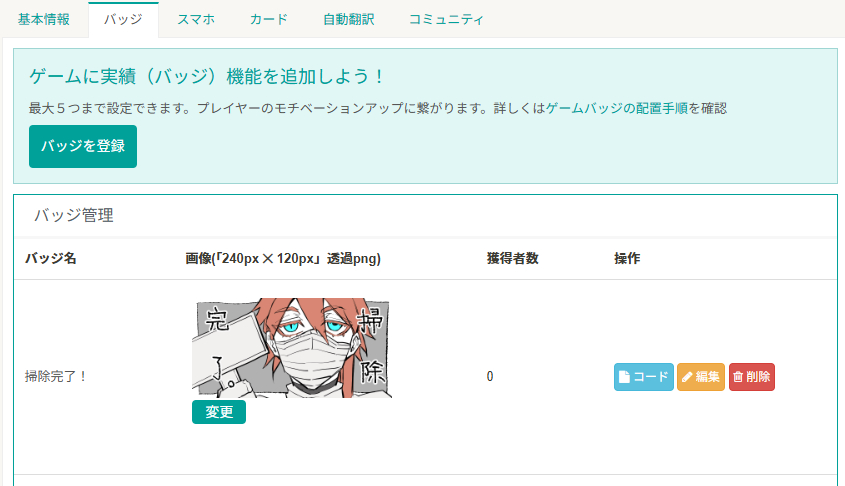
Task: Select the バッジ tab
Action: (123, 19)
